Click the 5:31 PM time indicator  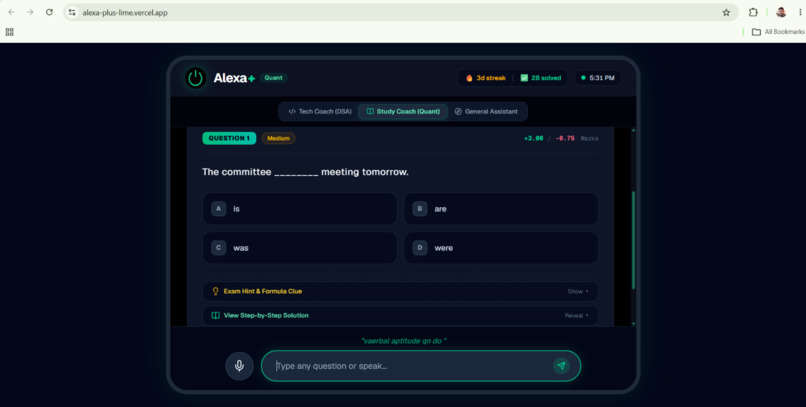[x=598, y=78]
